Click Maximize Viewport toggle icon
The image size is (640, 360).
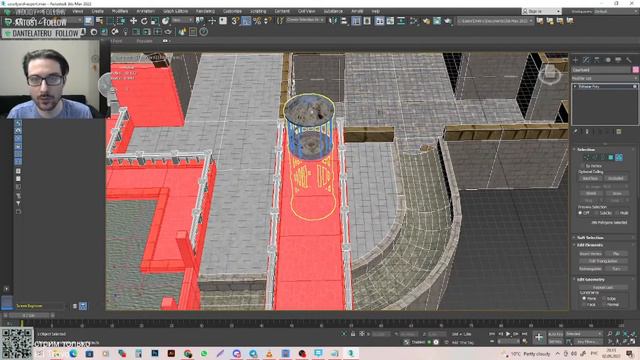coord(633,341)
